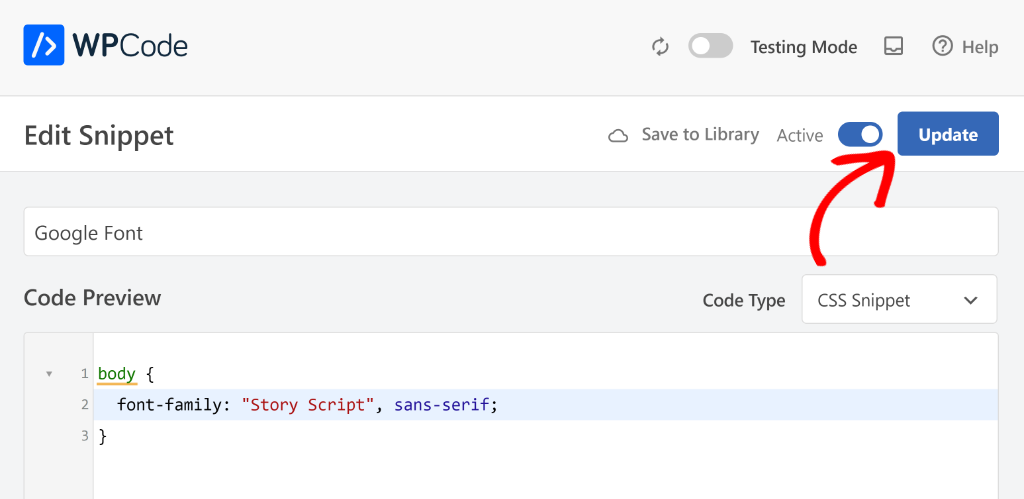
Task: Click the WPCode logo icon
Action: (x=44, y=45)
